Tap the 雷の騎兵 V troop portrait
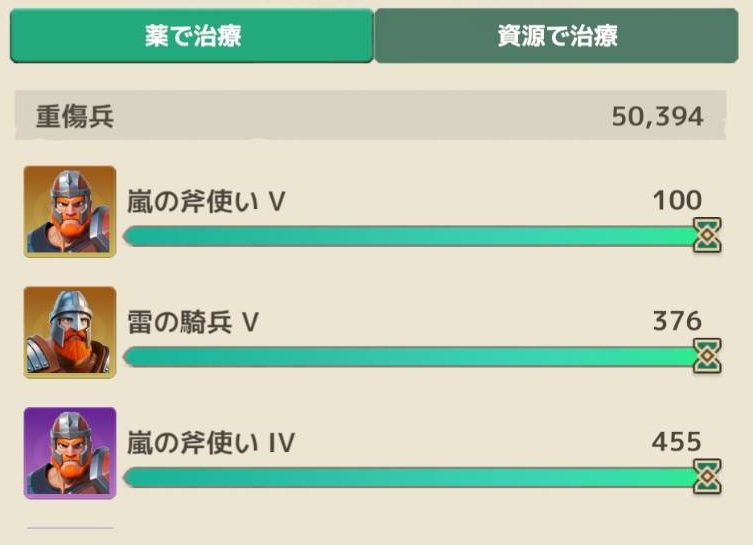The image size is (753, 545). pyautogui.click(x=70, y=333)
